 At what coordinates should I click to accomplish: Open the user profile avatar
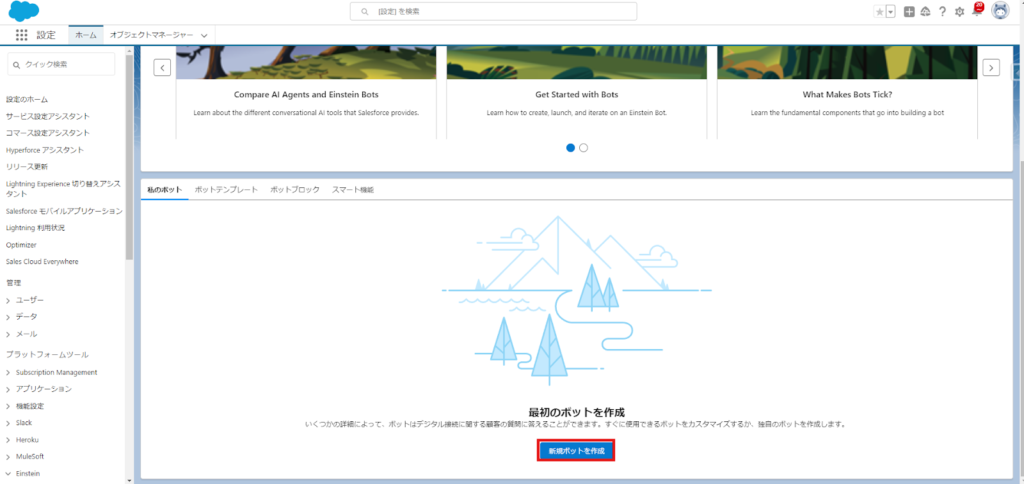click(1000, 11)
